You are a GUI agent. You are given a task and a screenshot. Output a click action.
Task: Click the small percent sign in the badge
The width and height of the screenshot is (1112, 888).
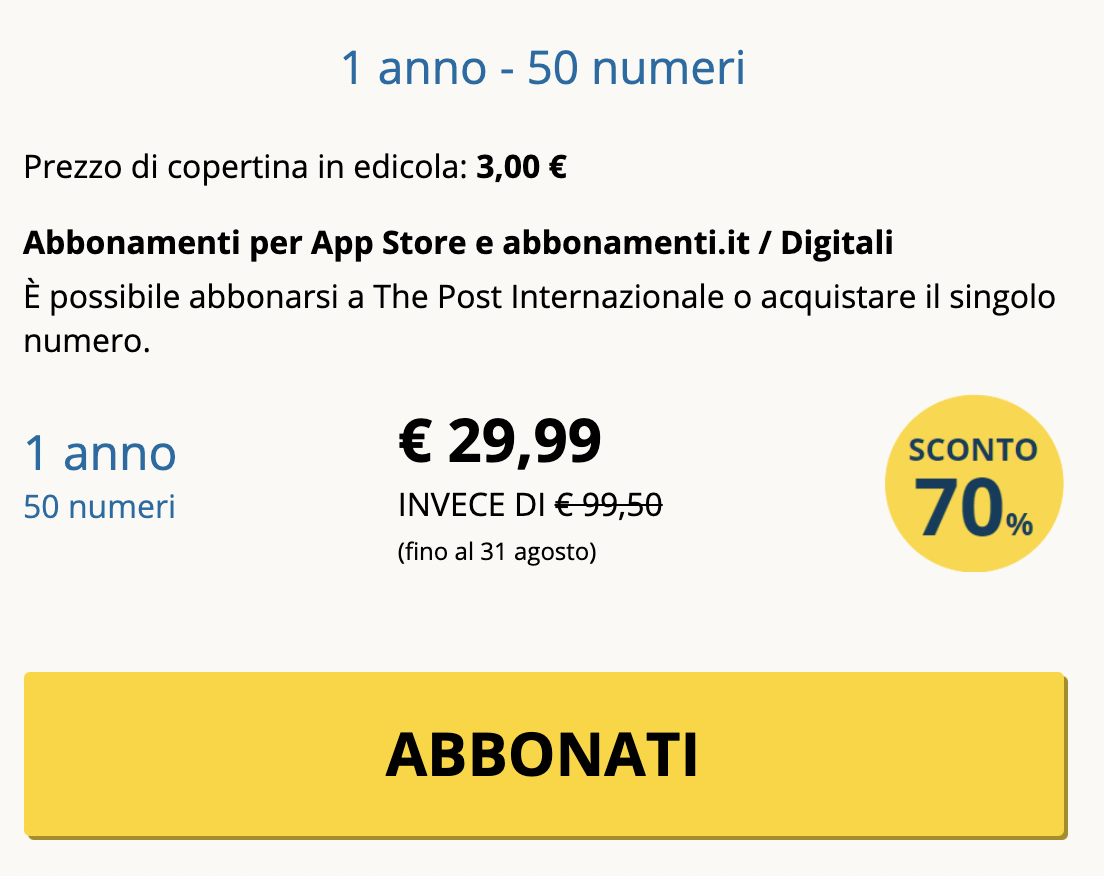click(1020, 524)
